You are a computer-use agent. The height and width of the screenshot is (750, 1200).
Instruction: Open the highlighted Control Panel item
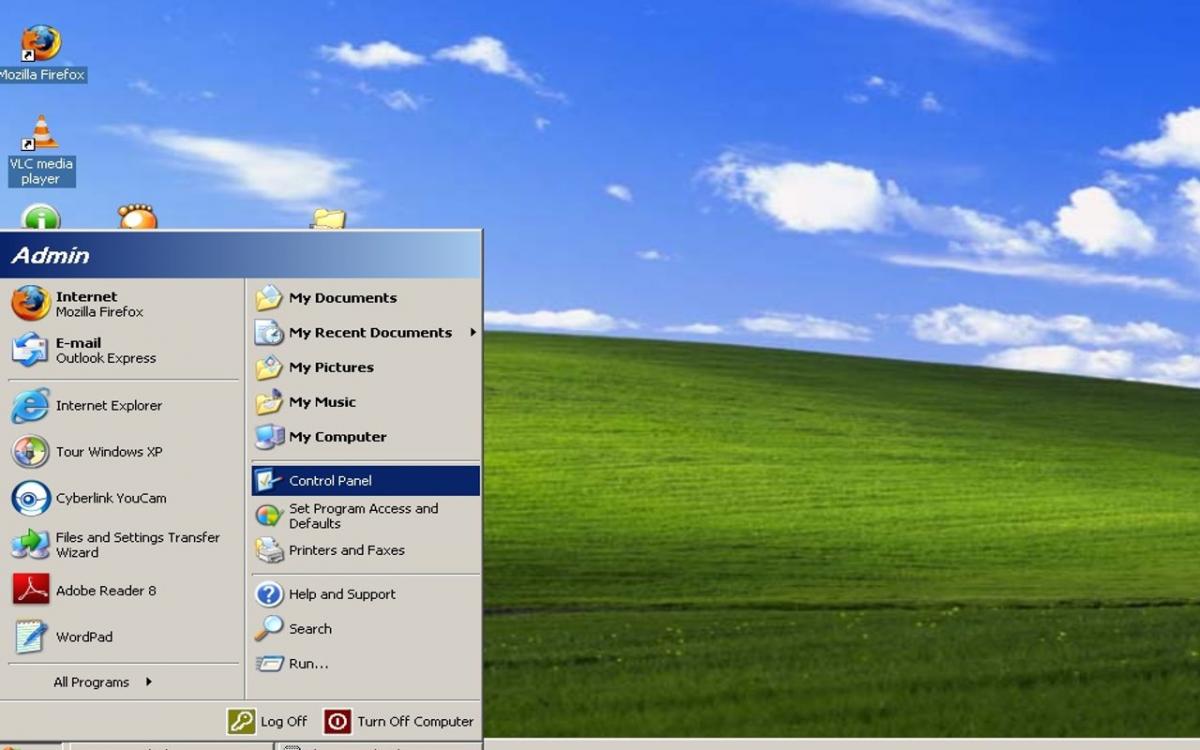366,481
